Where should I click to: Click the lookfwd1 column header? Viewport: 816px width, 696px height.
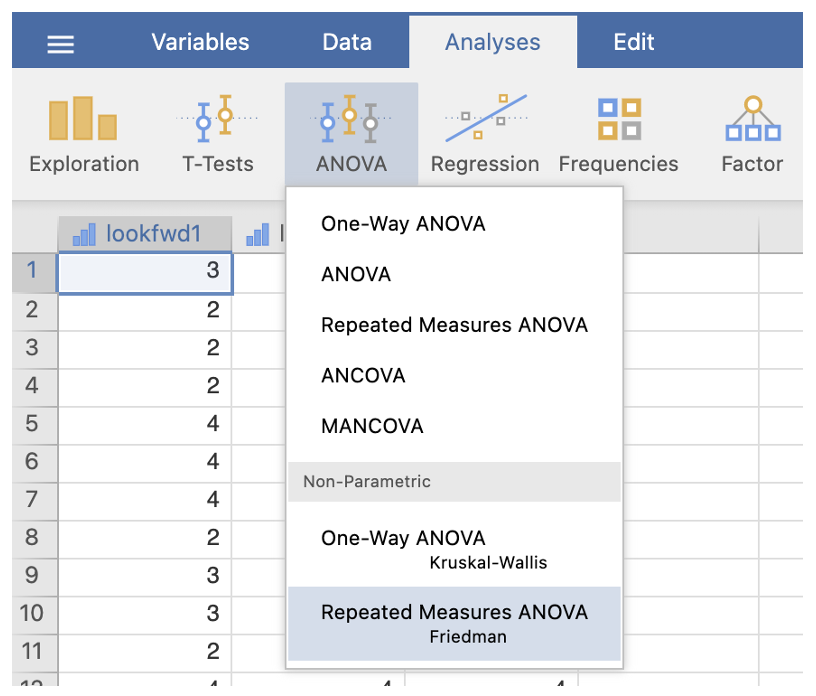point(144,234)
